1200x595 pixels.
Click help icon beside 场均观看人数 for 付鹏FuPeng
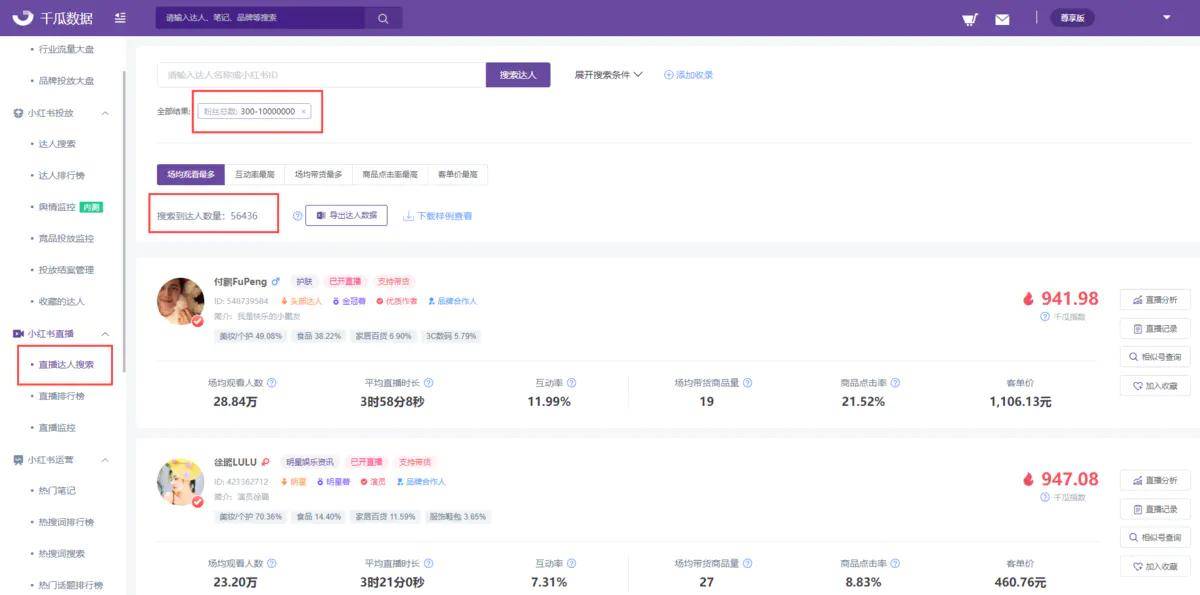272,382
